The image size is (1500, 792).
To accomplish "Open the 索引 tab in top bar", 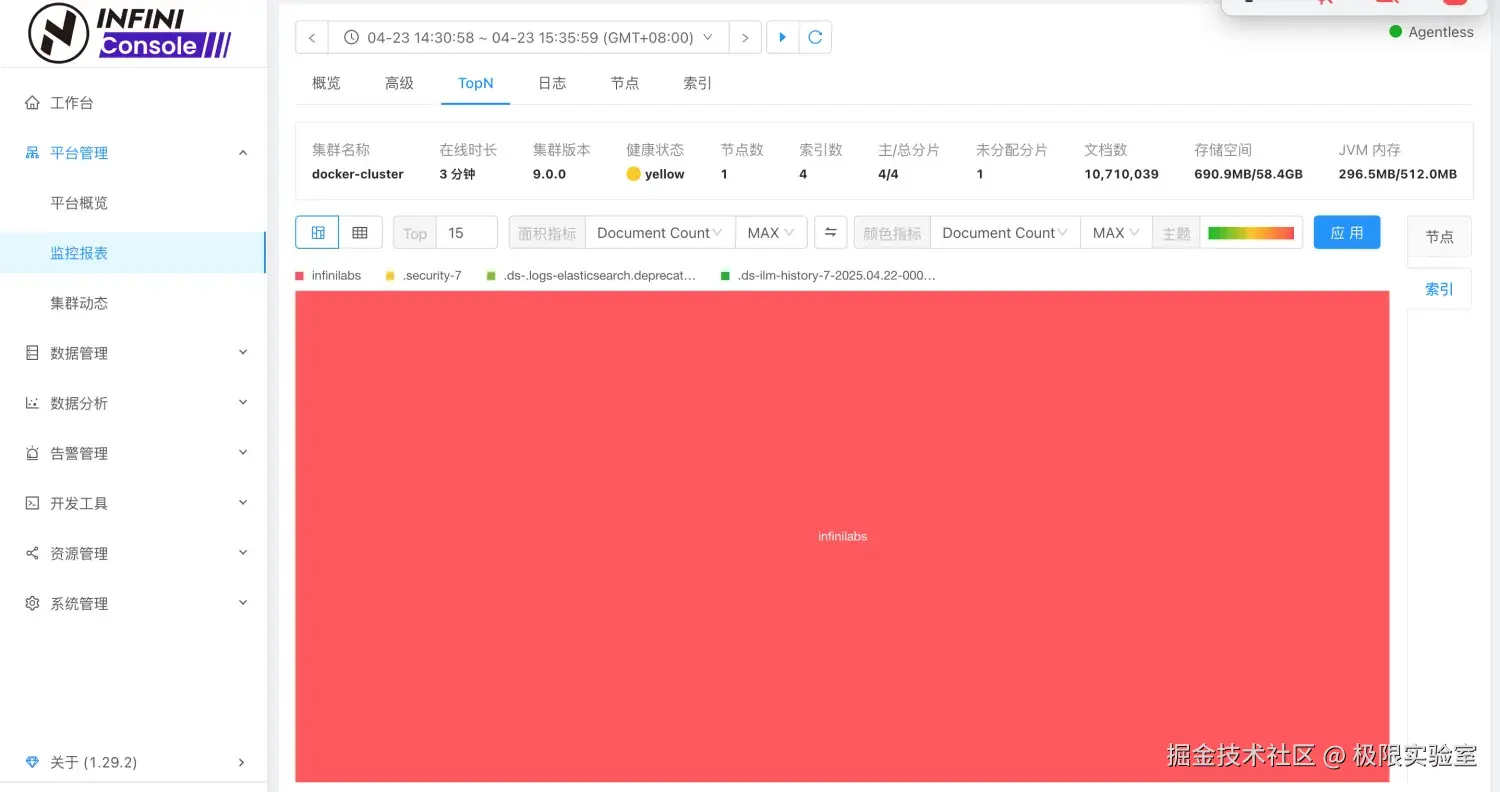I will (698, 83).
